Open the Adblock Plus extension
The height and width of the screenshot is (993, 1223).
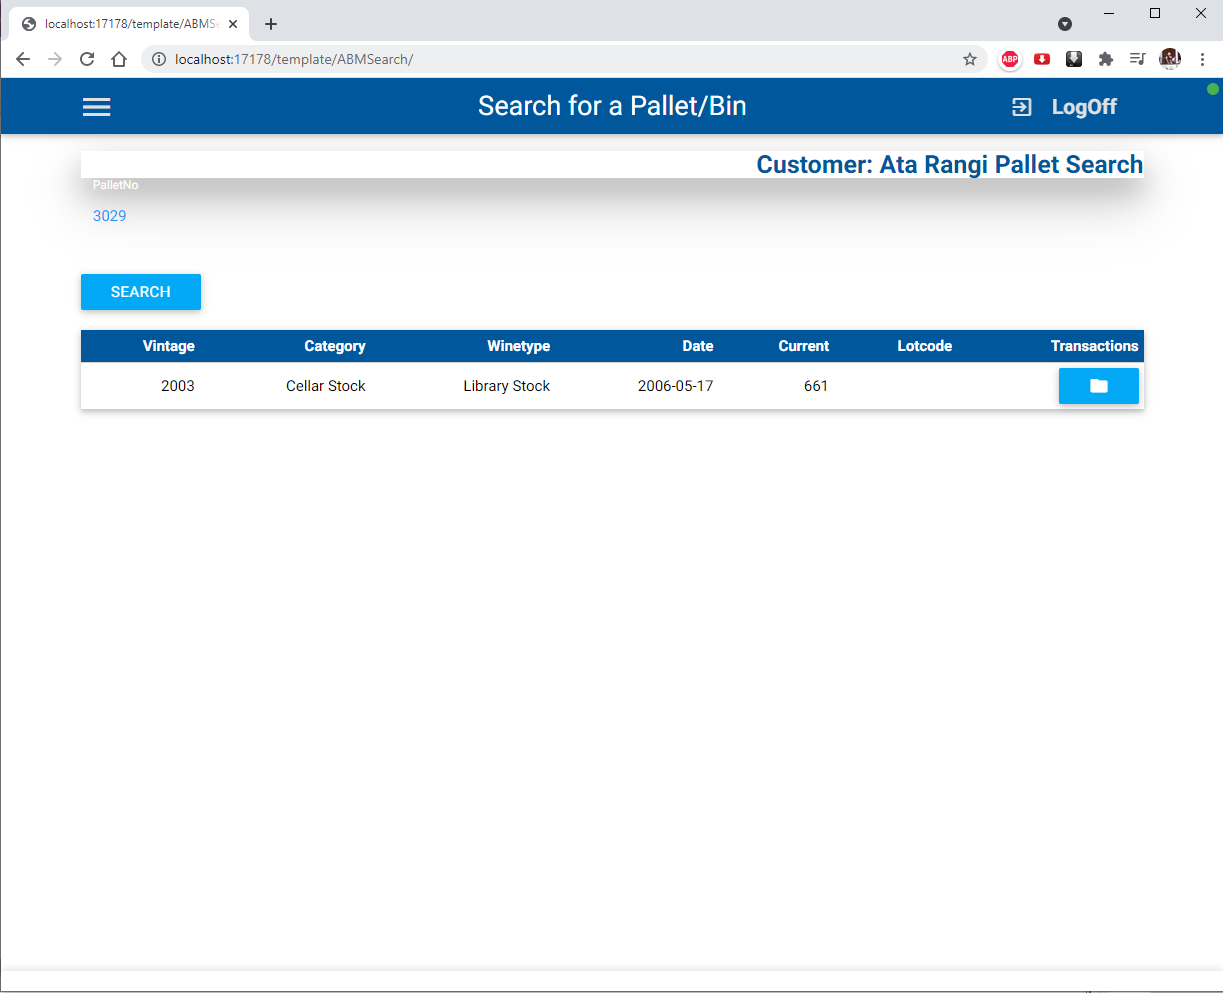[1010, 59]
